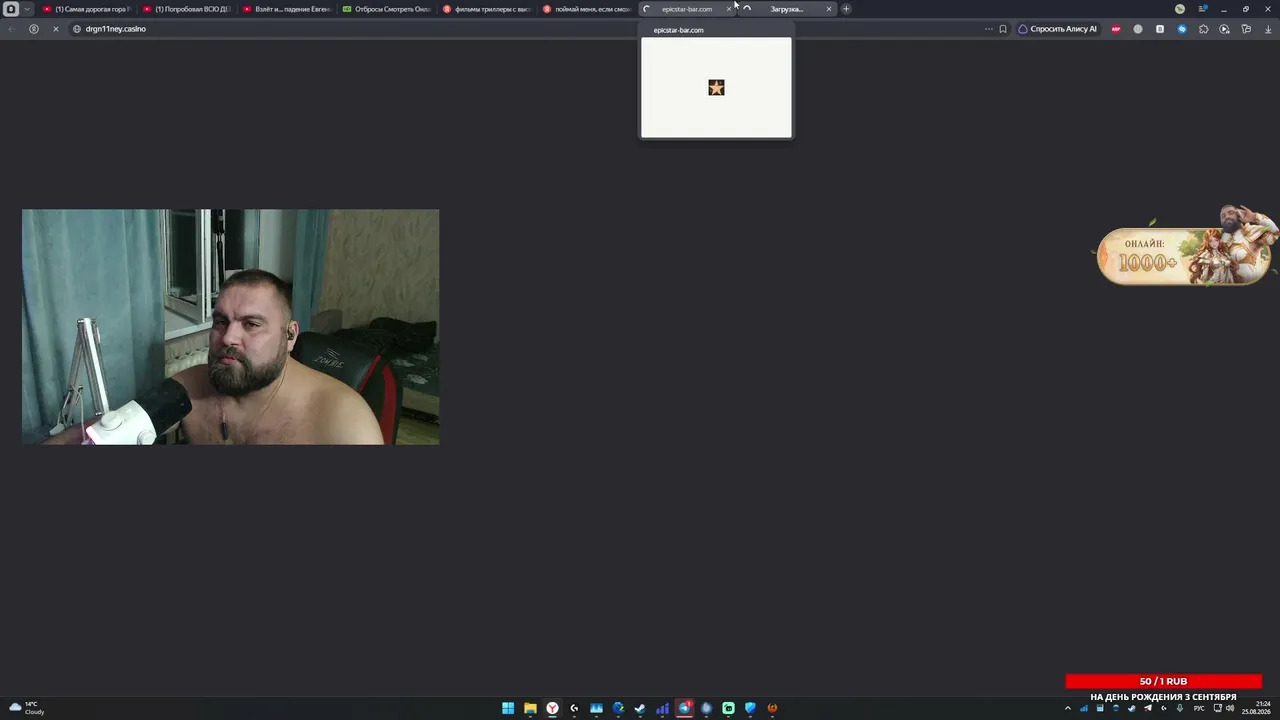This screenshot has width=1280, height=720.
Task: Open the ABP ad blocker extension
Action: pyautogui.click(x=1116, y=29)
